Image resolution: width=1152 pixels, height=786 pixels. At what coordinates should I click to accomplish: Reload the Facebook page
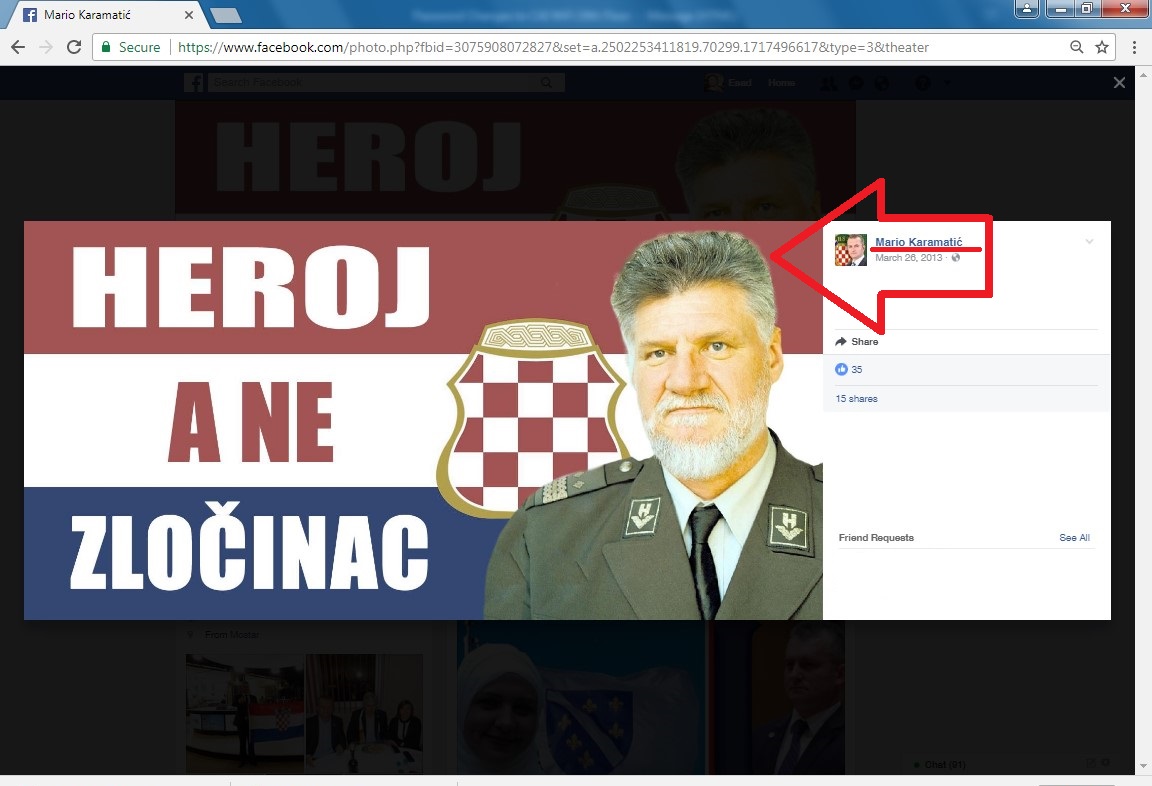pyautogui.click(x=73, y=47)
